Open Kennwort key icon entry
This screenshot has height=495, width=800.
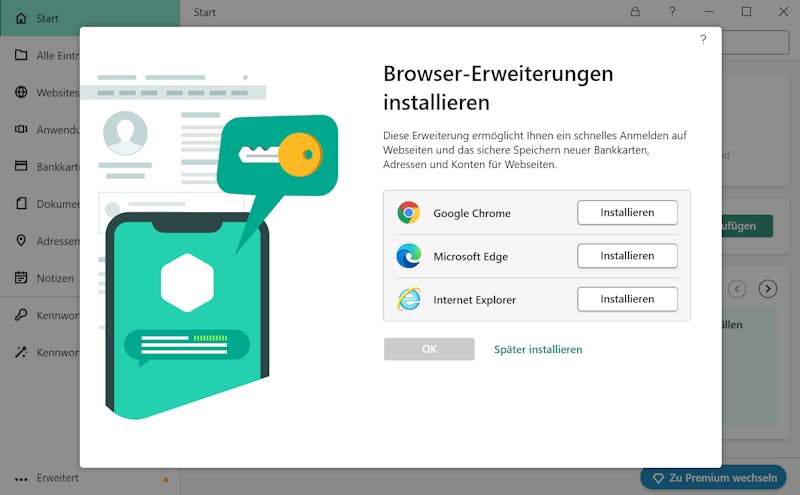click(x=21, y=315)
